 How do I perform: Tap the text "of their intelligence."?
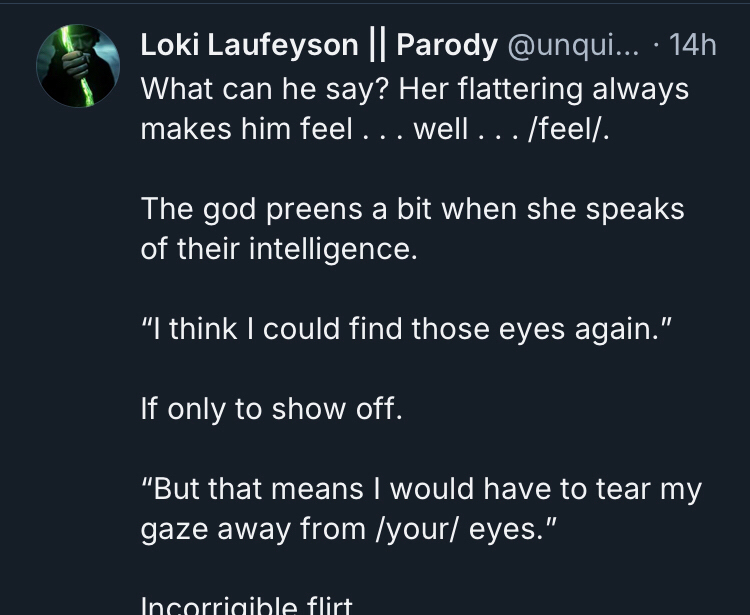pyautogui.click(x=277, y=249)
